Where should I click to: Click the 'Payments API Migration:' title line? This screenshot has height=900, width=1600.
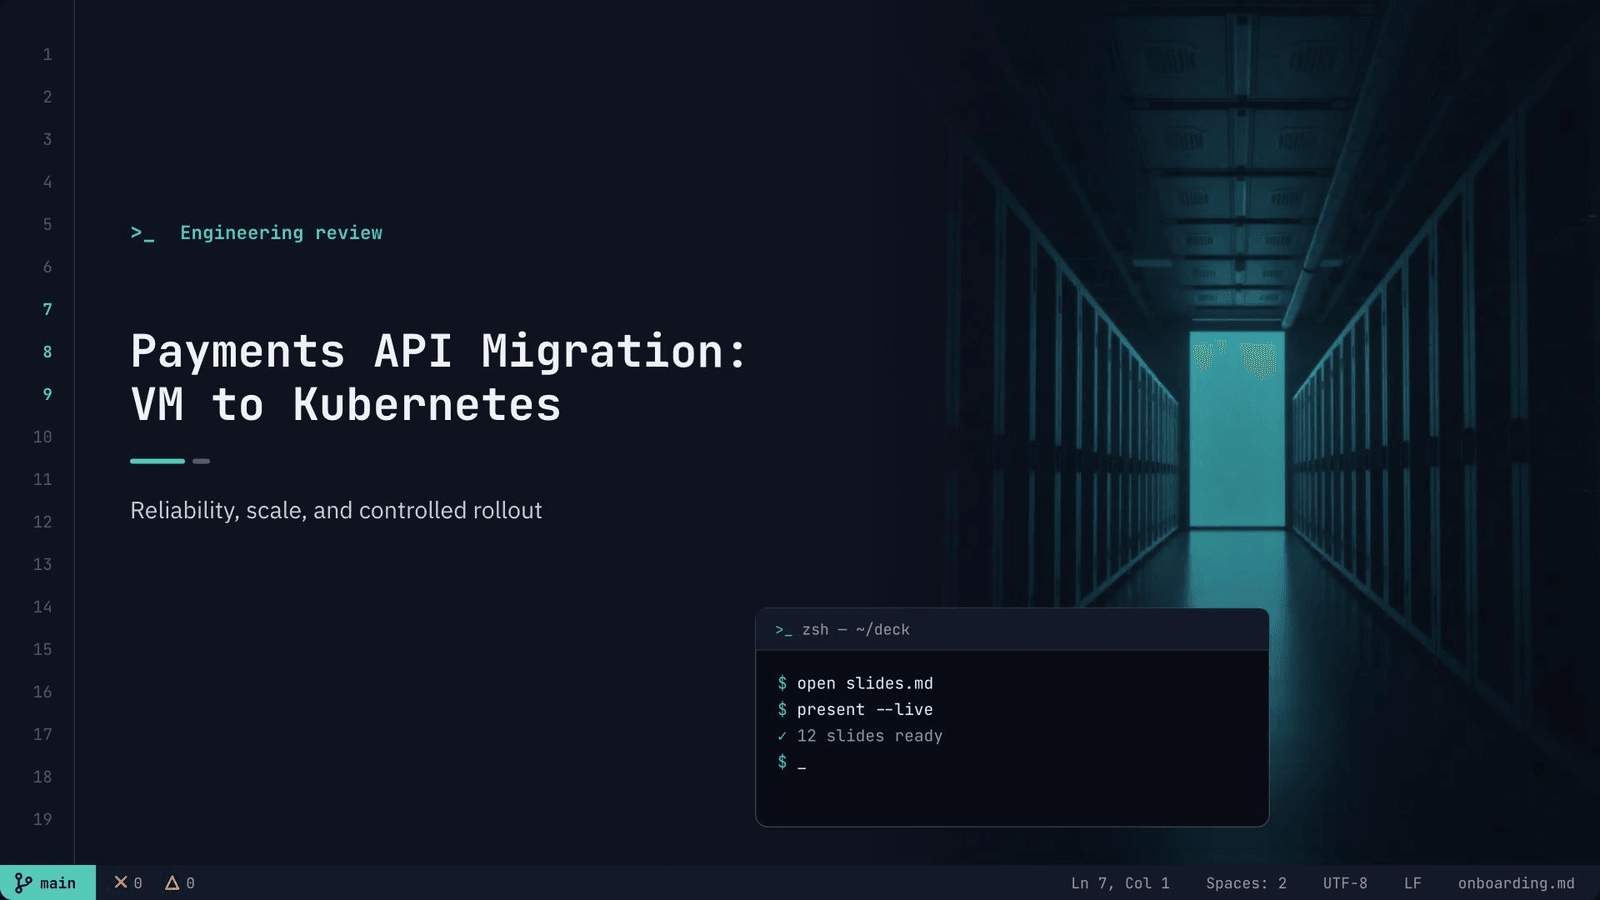point(439,351)
